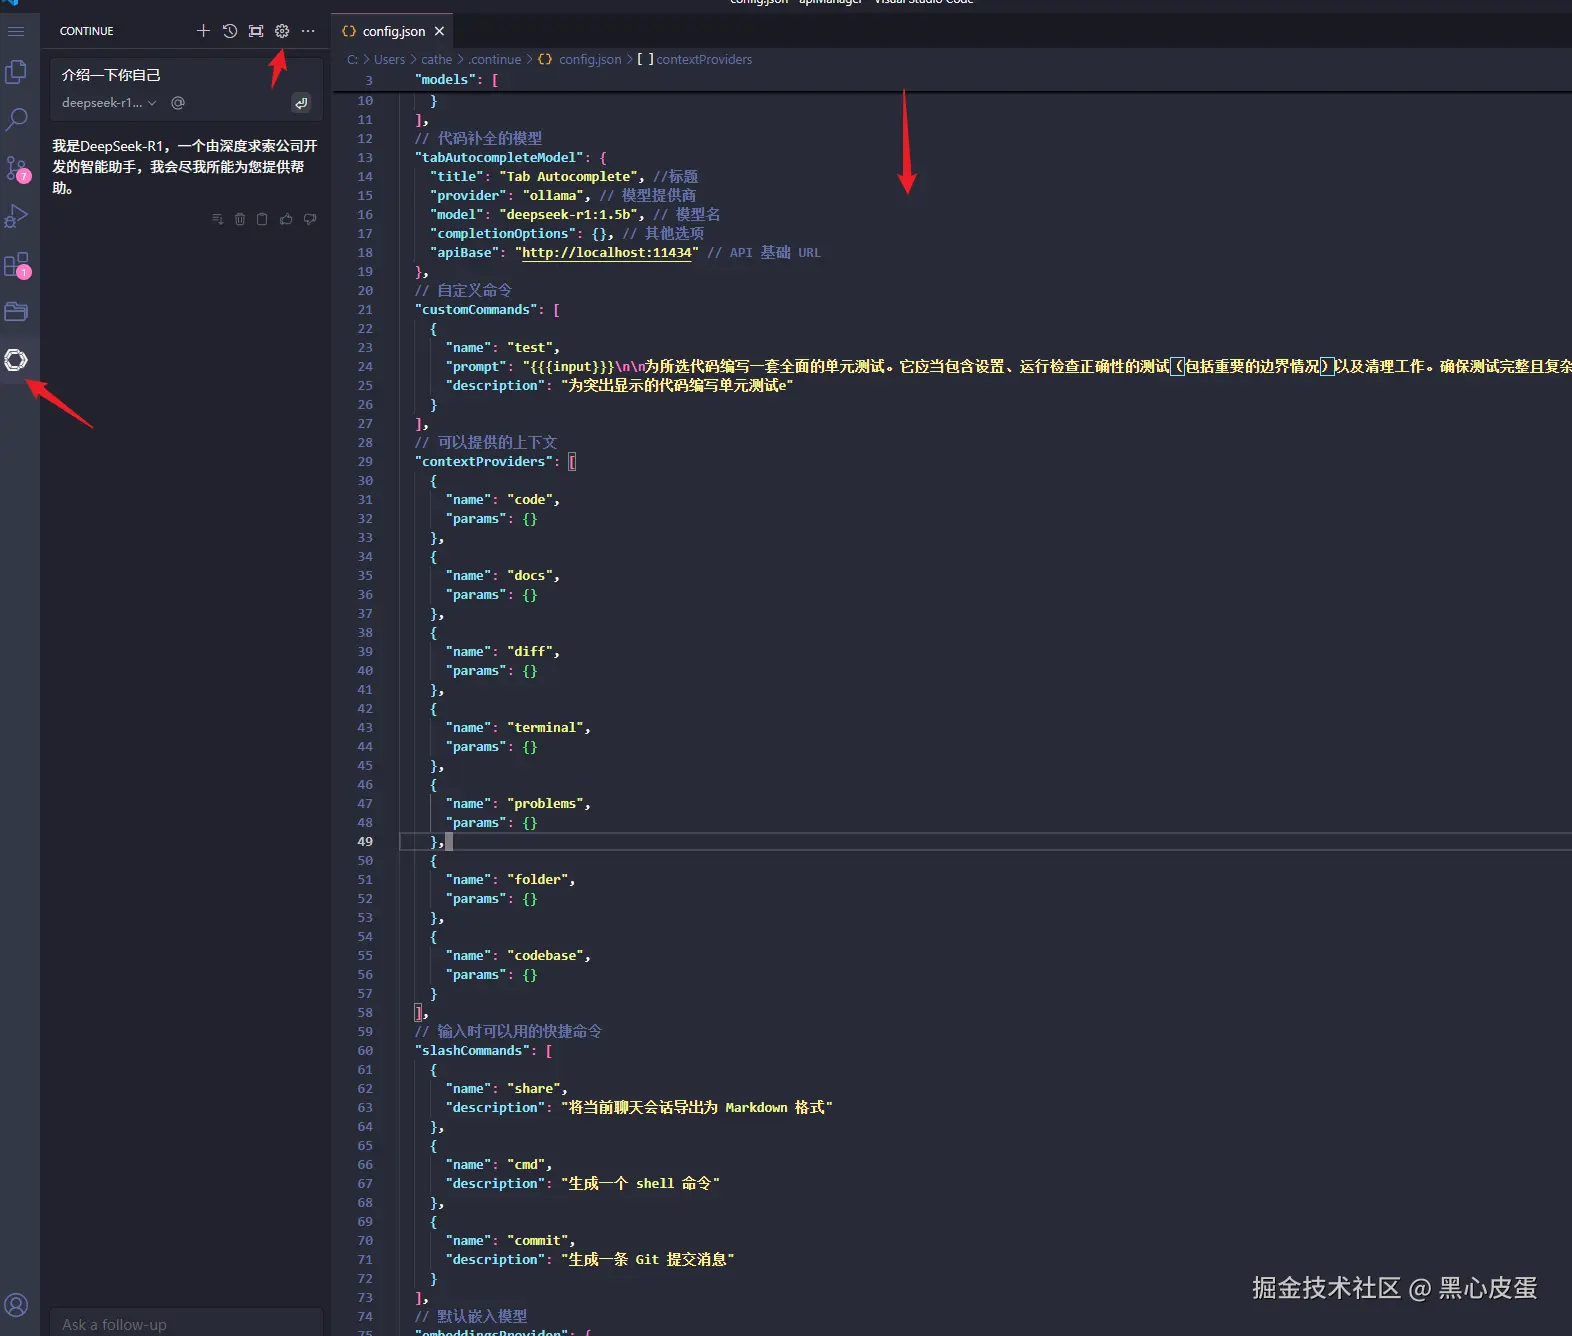Click the "docs" name value
Viewport: 1572px width, 1336px height.
pos(530,576)
